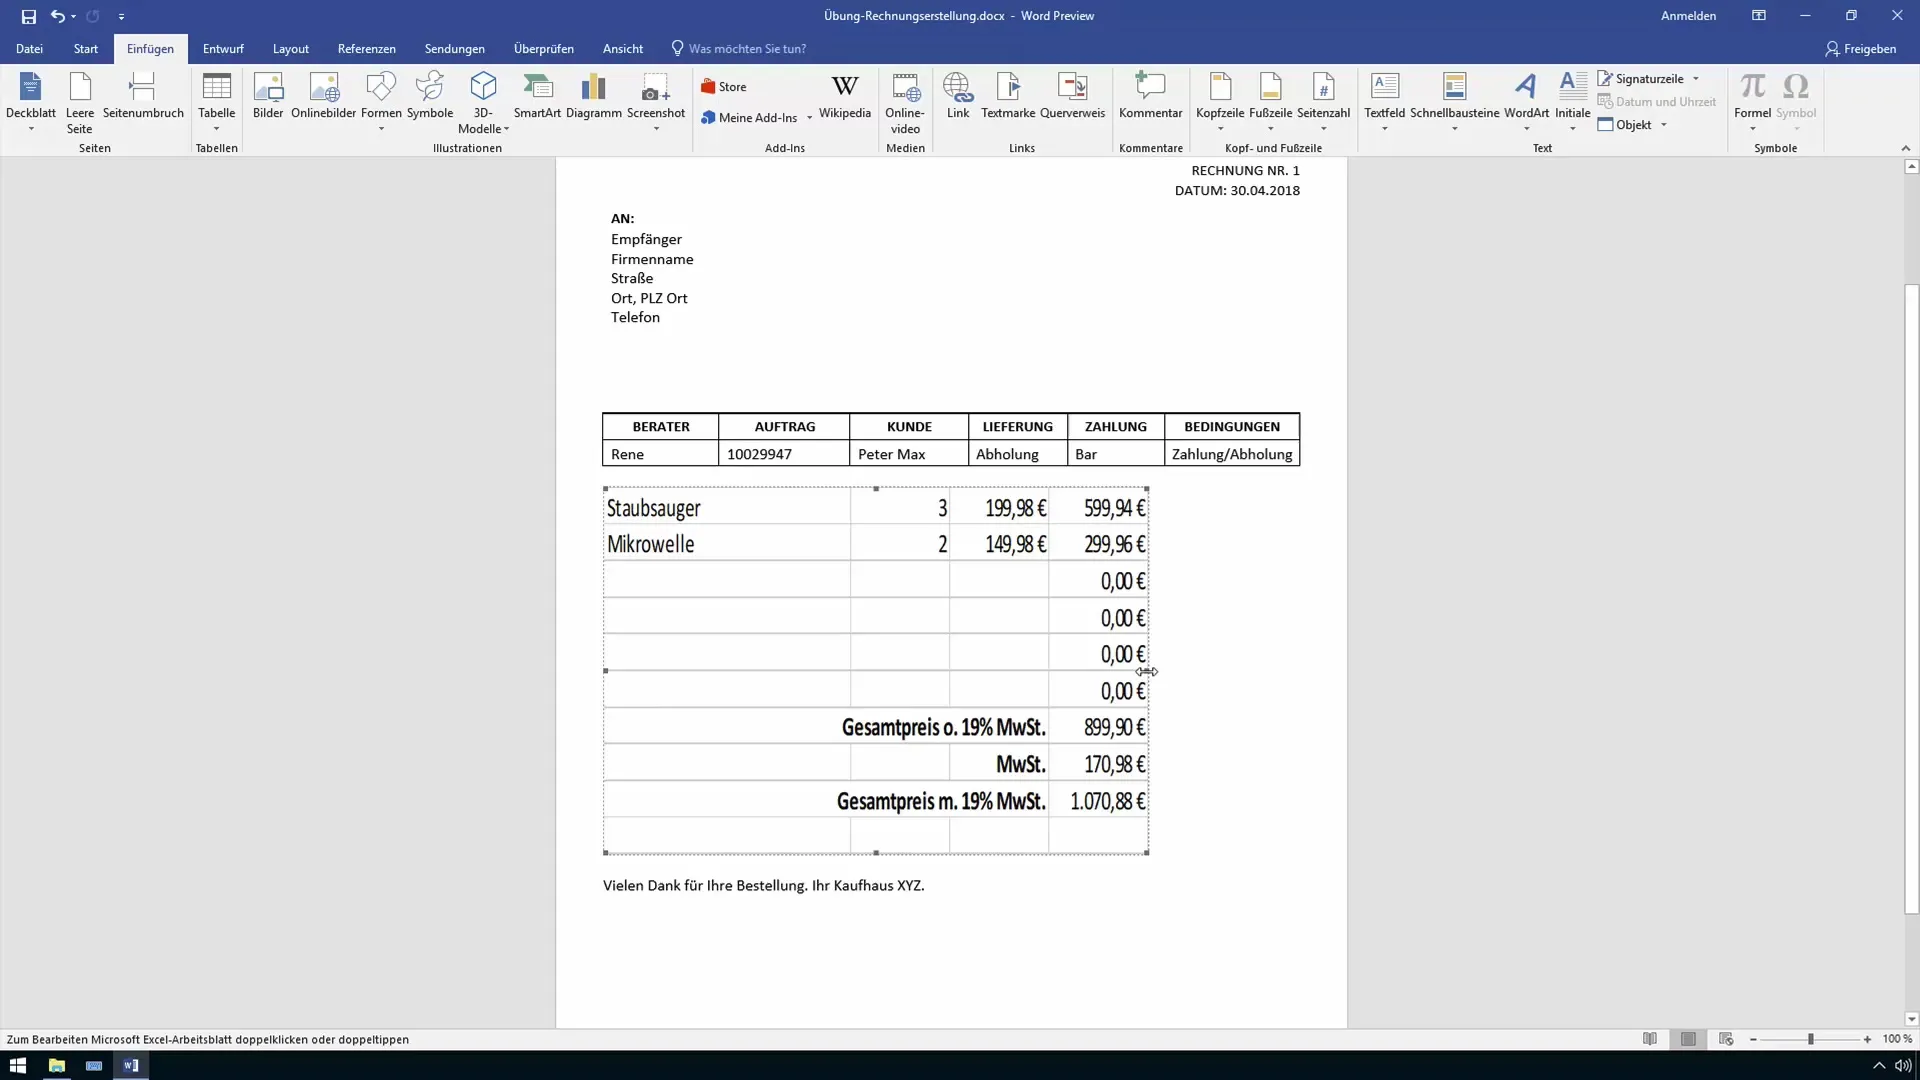Expand the Quick Access Toolbar customize arrow
Screen dimensions: 1920x1080
tap(121, 16)
